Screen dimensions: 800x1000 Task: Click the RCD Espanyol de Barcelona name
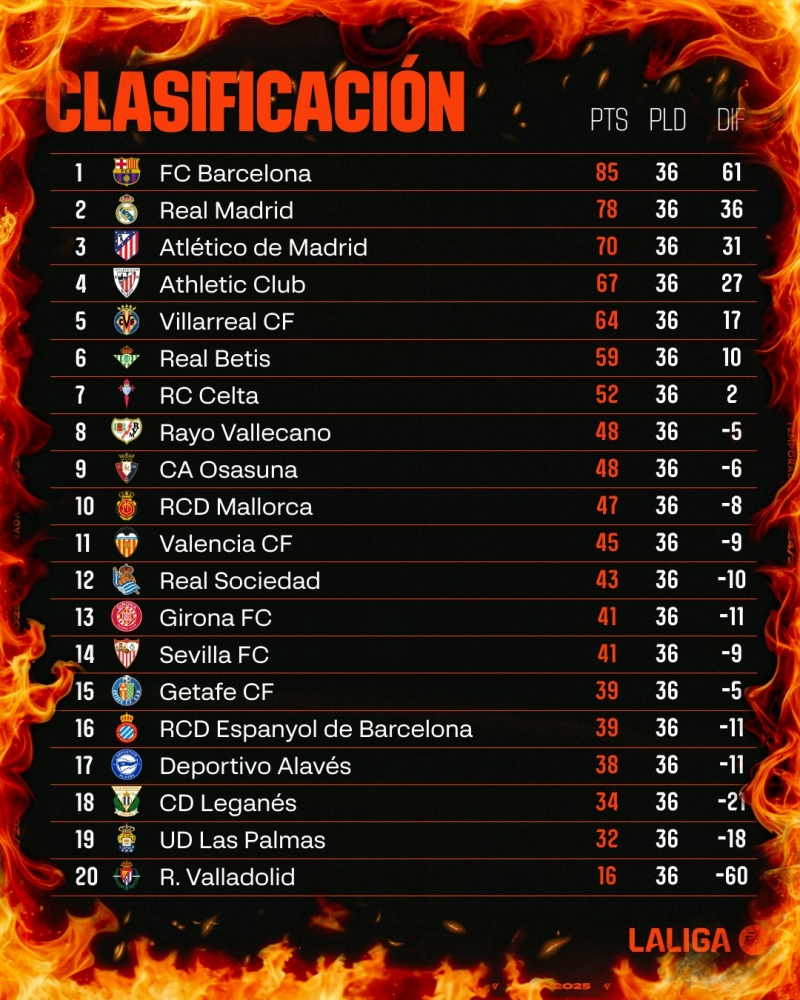click(316, 729)
